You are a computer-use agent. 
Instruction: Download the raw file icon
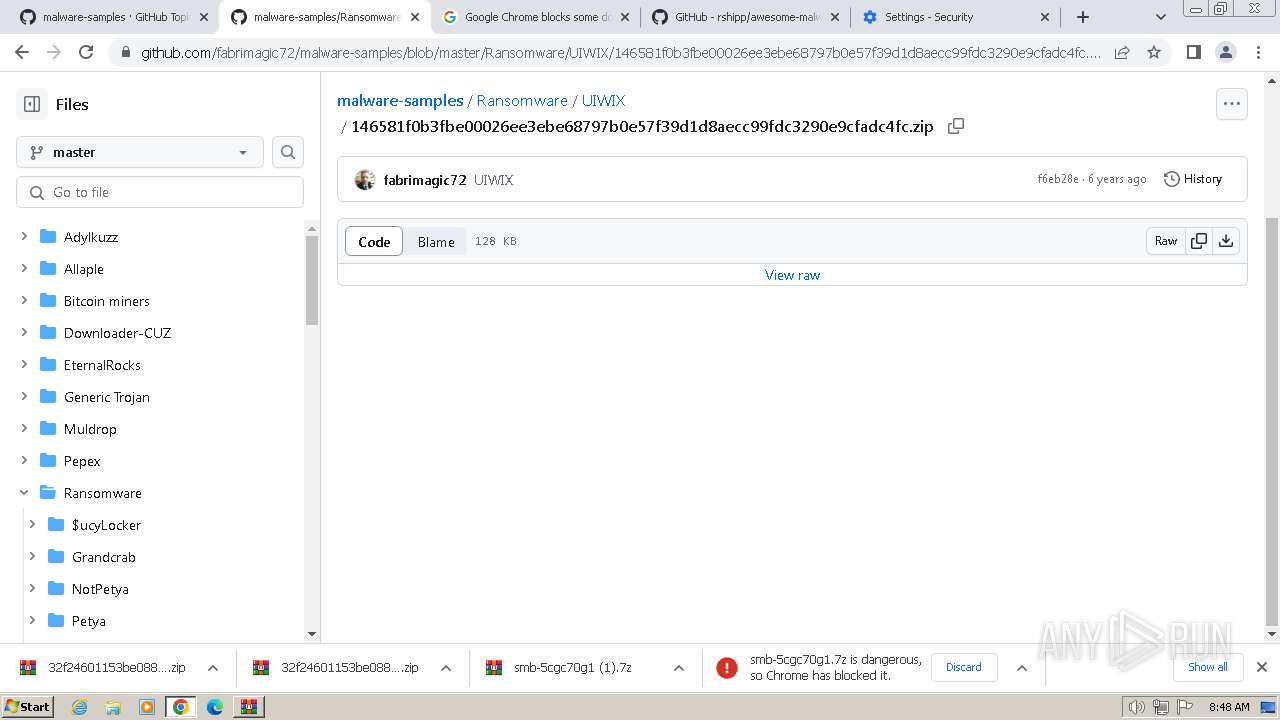[1226, 241]
